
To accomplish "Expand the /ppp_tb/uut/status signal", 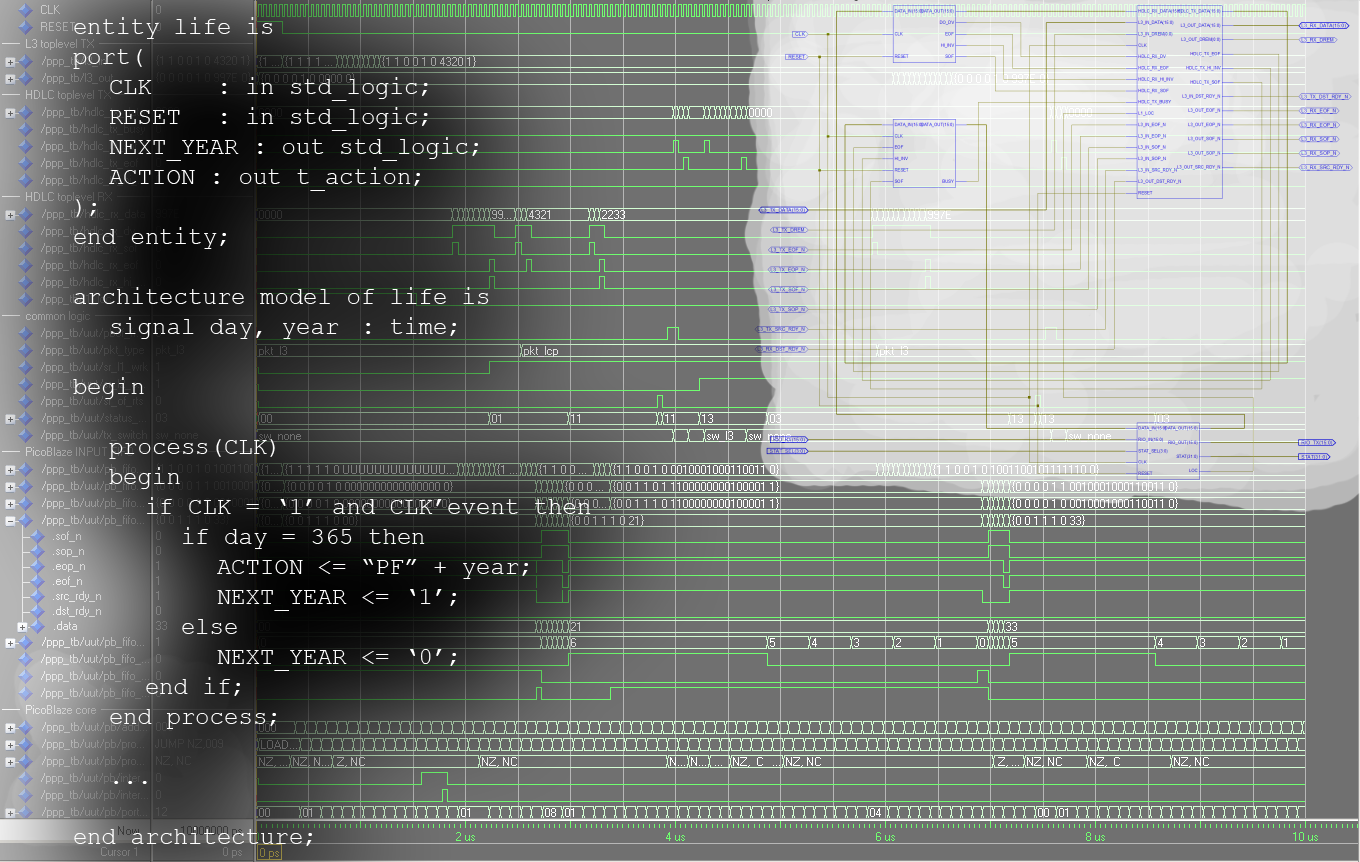I will pos(10,418).
